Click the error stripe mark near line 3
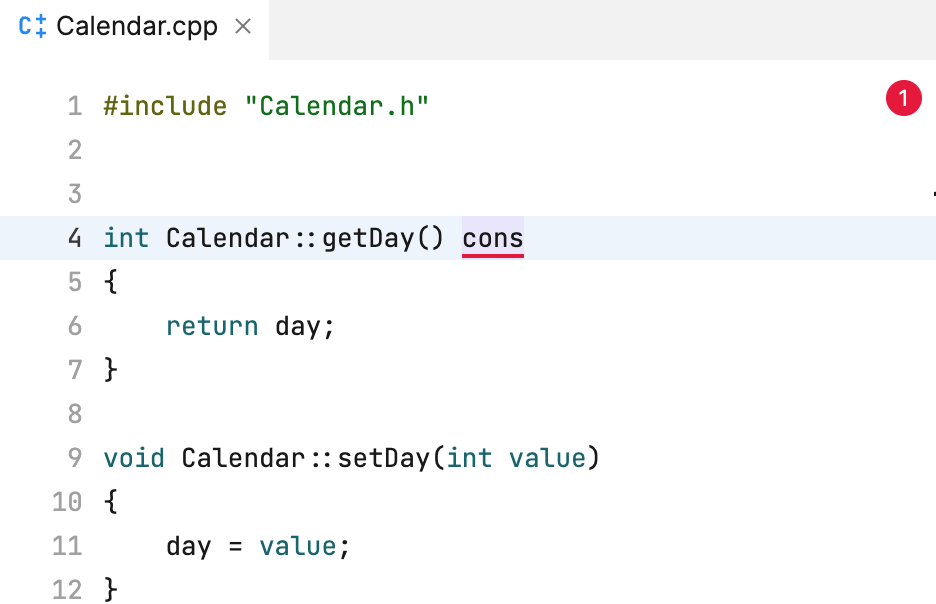The image size is (936, 604). click(932, 192)
